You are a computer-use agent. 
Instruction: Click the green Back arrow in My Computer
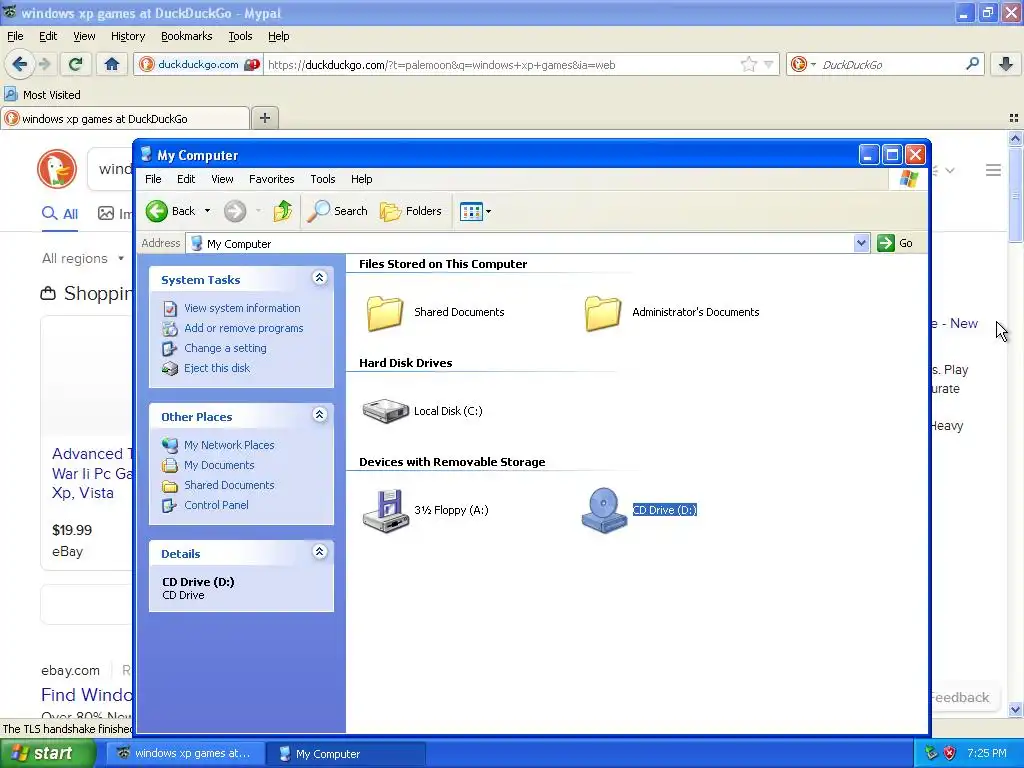(157, 211)
